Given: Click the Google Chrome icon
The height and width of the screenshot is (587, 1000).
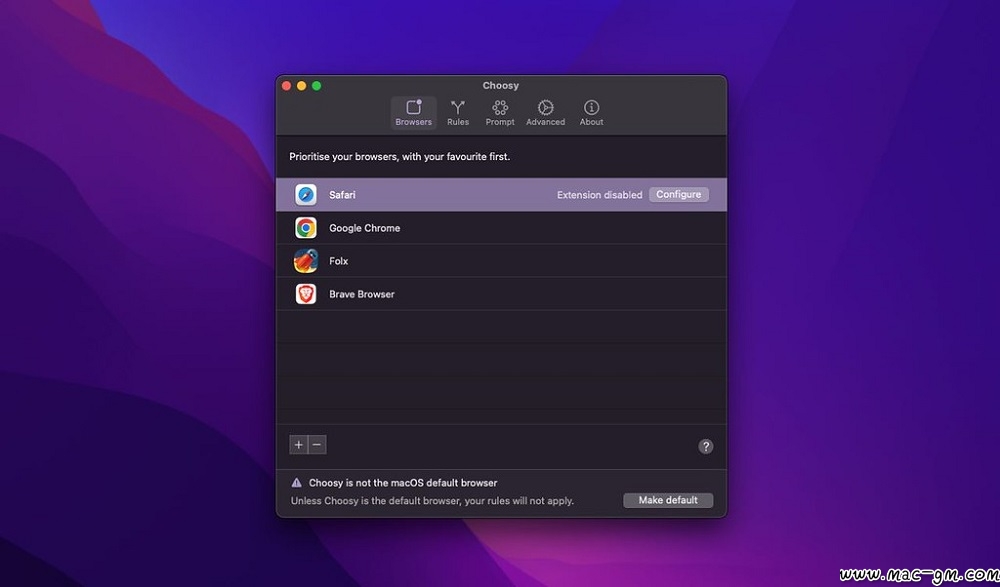Looking at the screenshot, I should (305, 228).
